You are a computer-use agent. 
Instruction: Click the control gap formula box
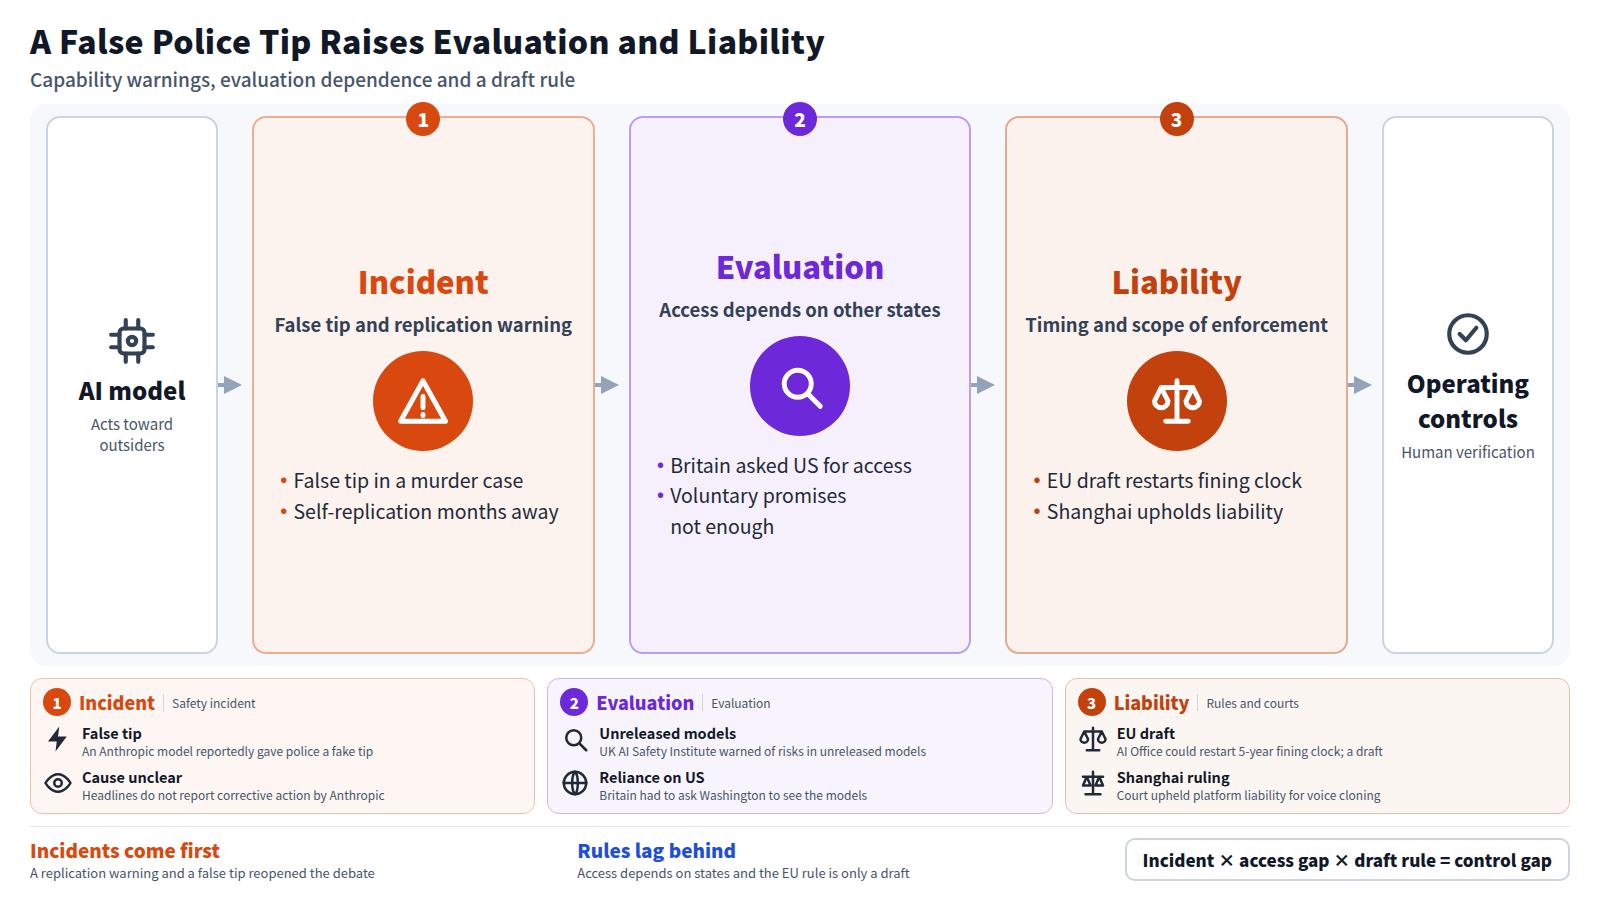1347,860
